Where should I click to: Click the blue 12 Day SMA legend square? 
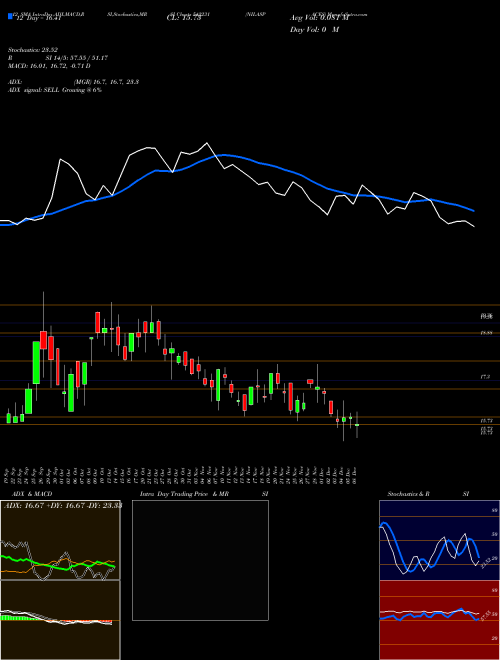coord(10,16)
